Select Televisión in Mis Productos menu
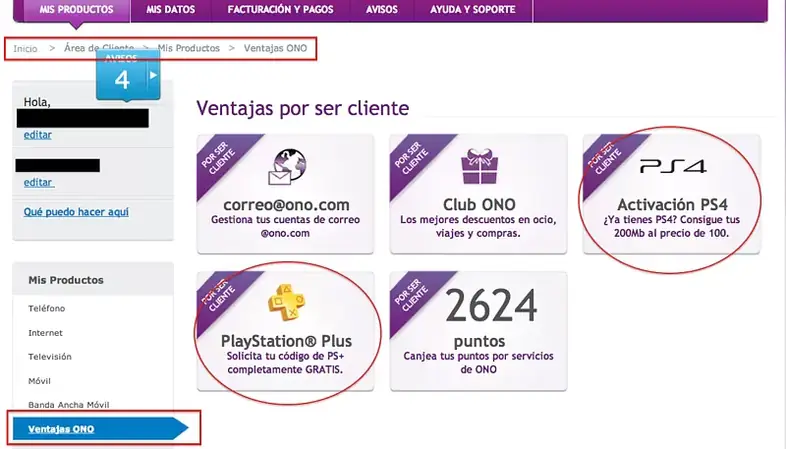Image resolution: width=786 pixels, height=449 pixels. [x=50, y=357]
